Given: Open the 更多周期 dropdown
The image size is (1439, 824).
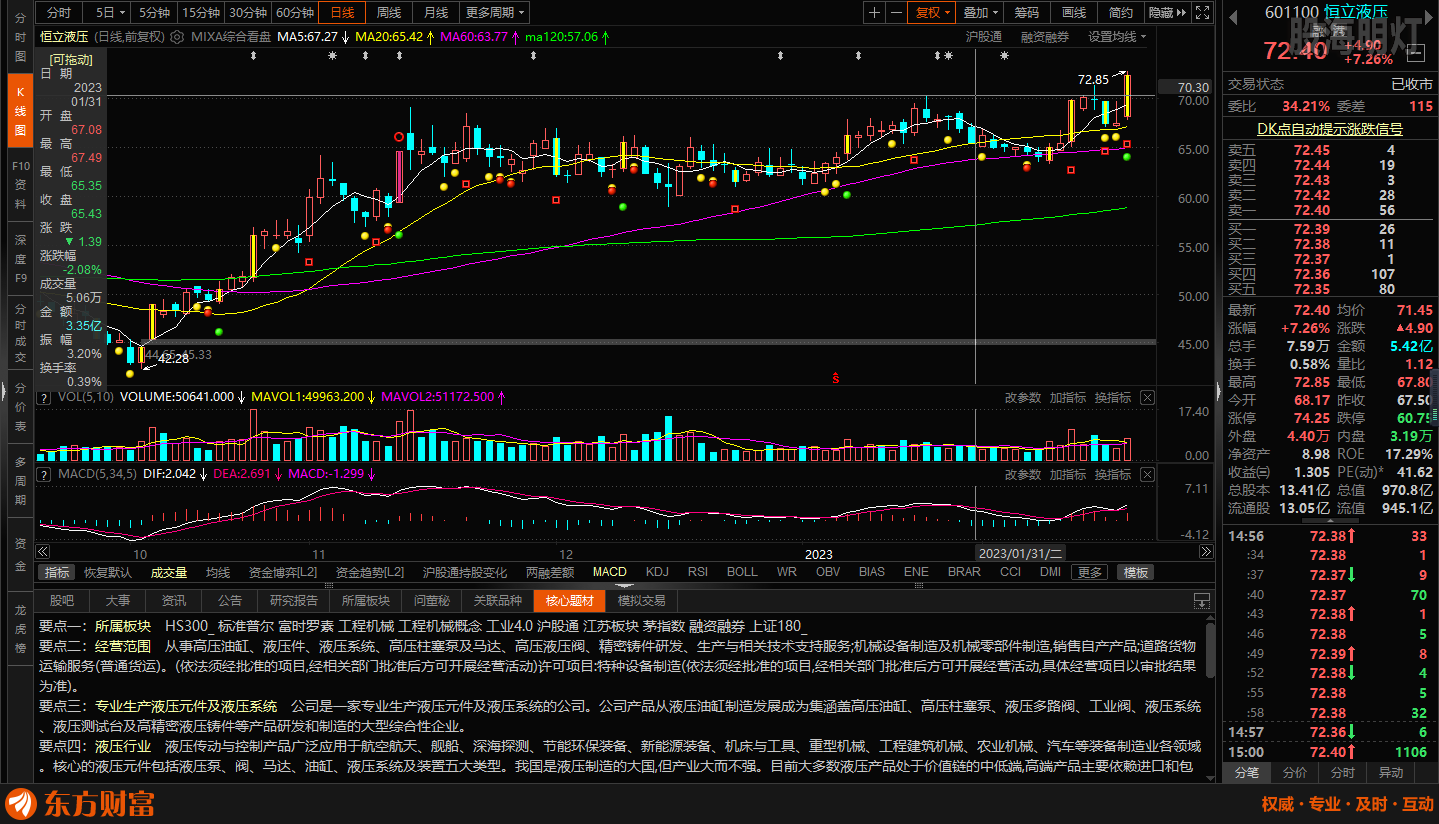Looking at the screenshot, I should [495, 13].
